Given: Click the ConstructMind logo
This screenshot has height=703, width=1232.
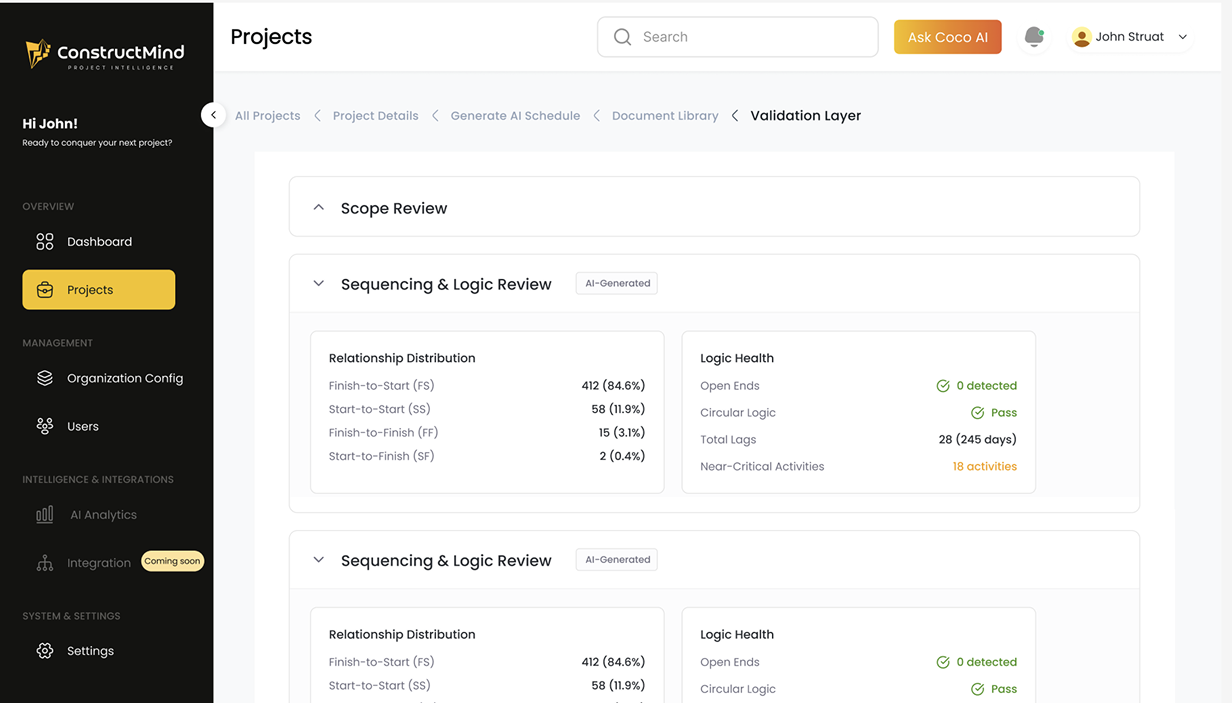Looking at the screenshot, I should pos(105,54).
